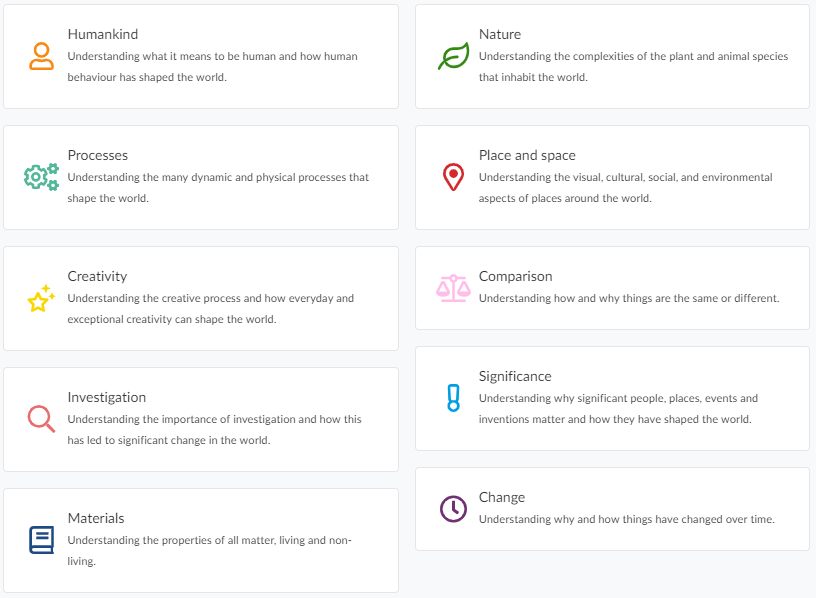The width and height of the screenshot is (816, 598).
Task: Click the magnifying glass Investigation icon
Action: coord(41,419)
